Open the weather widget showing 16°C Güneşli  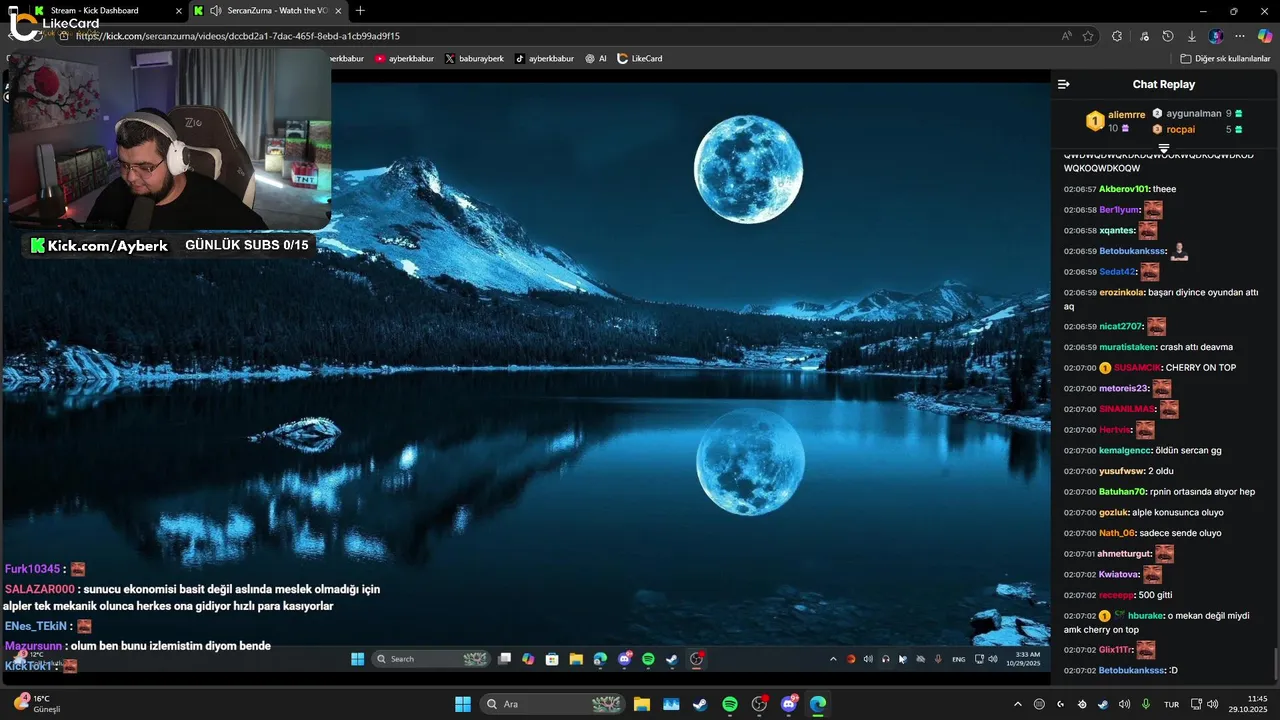tap(38, 704)
